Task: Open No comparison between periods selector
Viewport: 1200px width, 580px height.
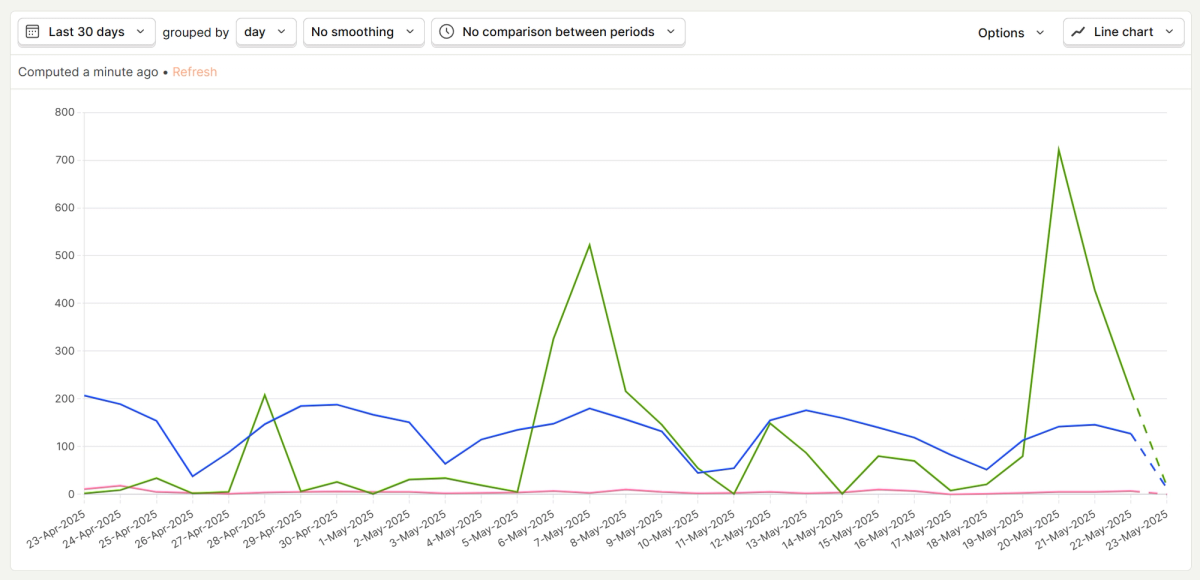Action: (558, 32)
